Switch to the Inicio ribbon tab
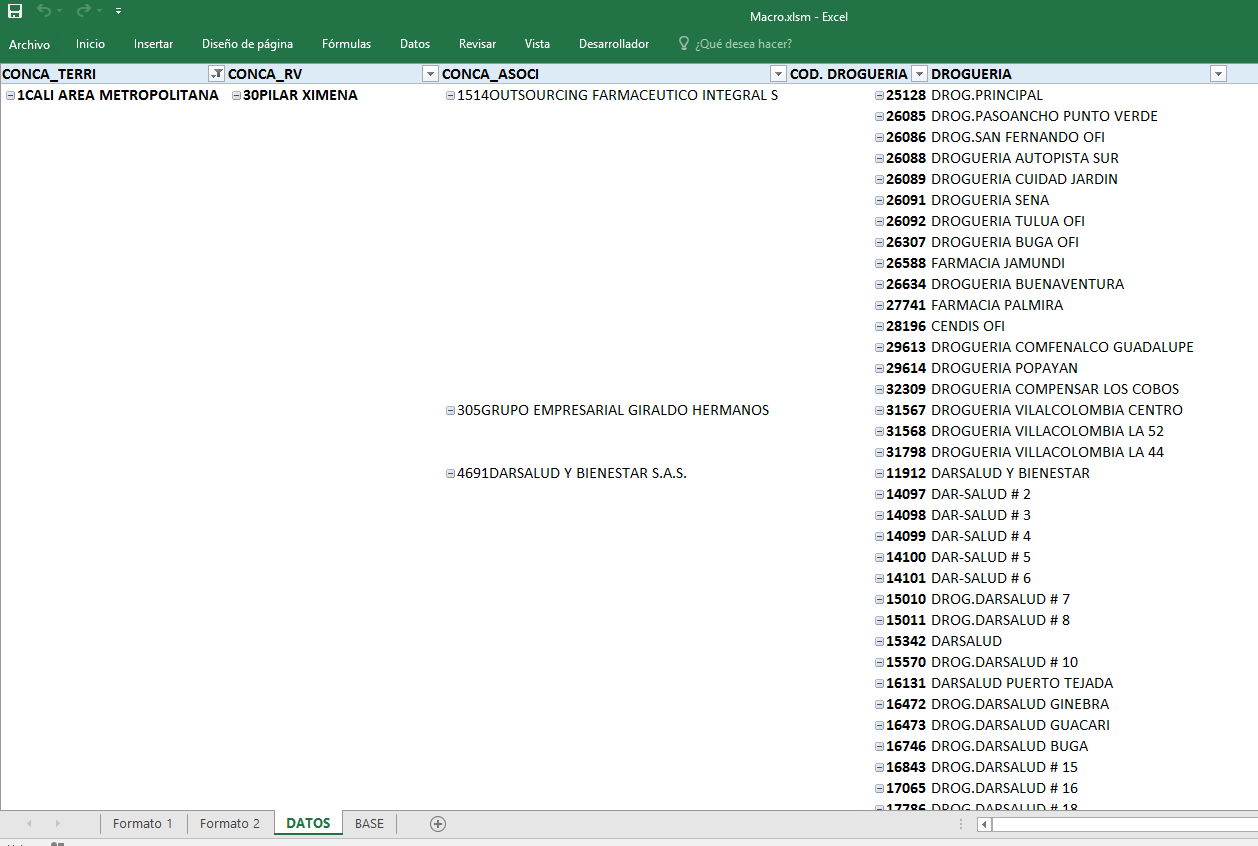Screen dimensions: 1258x846 click(x=90, y=44)
